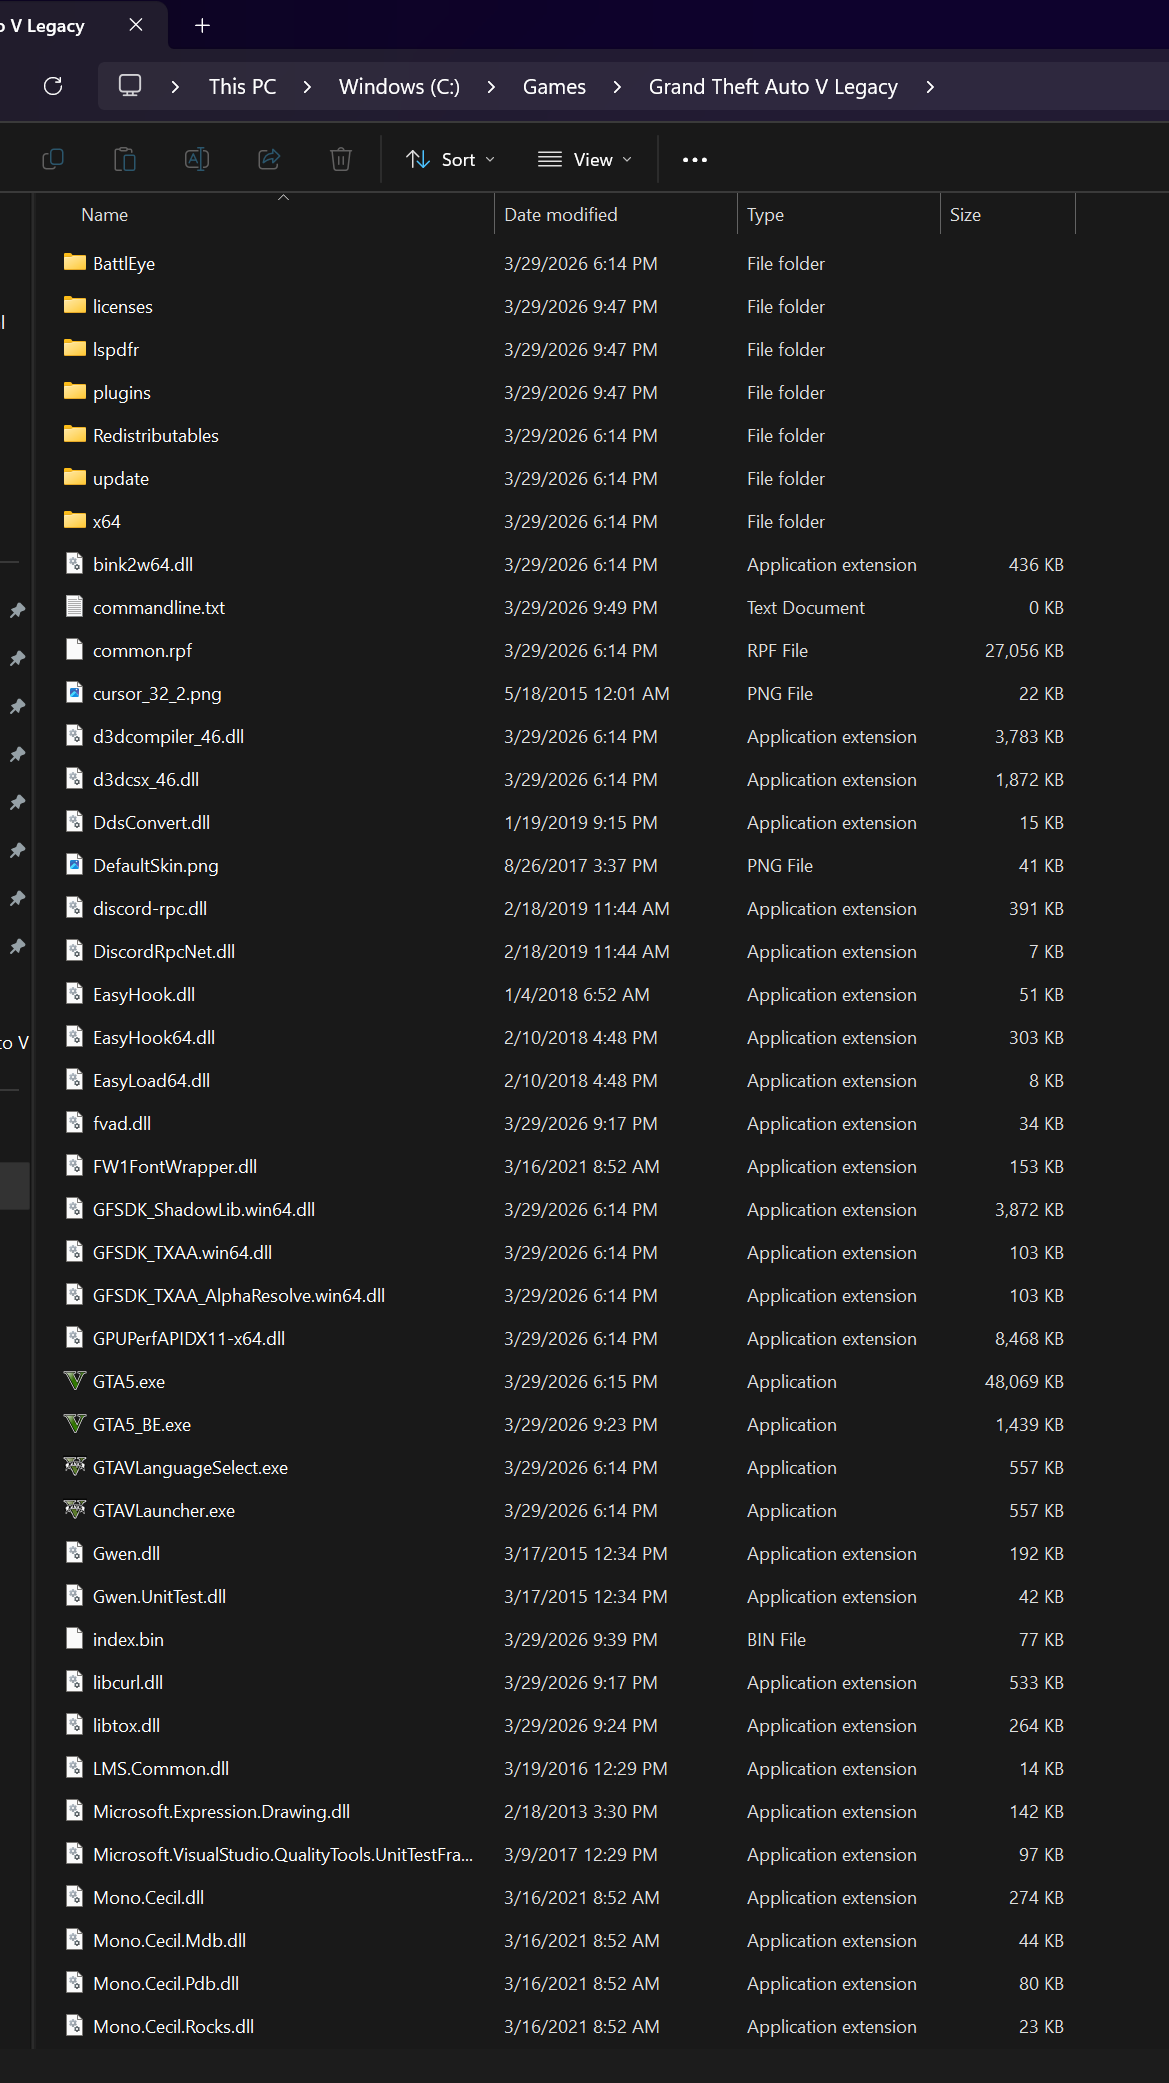Open the See more ellipsis menu
Viewport: 1169px width, 2083px height.
[x=695, y=159]
